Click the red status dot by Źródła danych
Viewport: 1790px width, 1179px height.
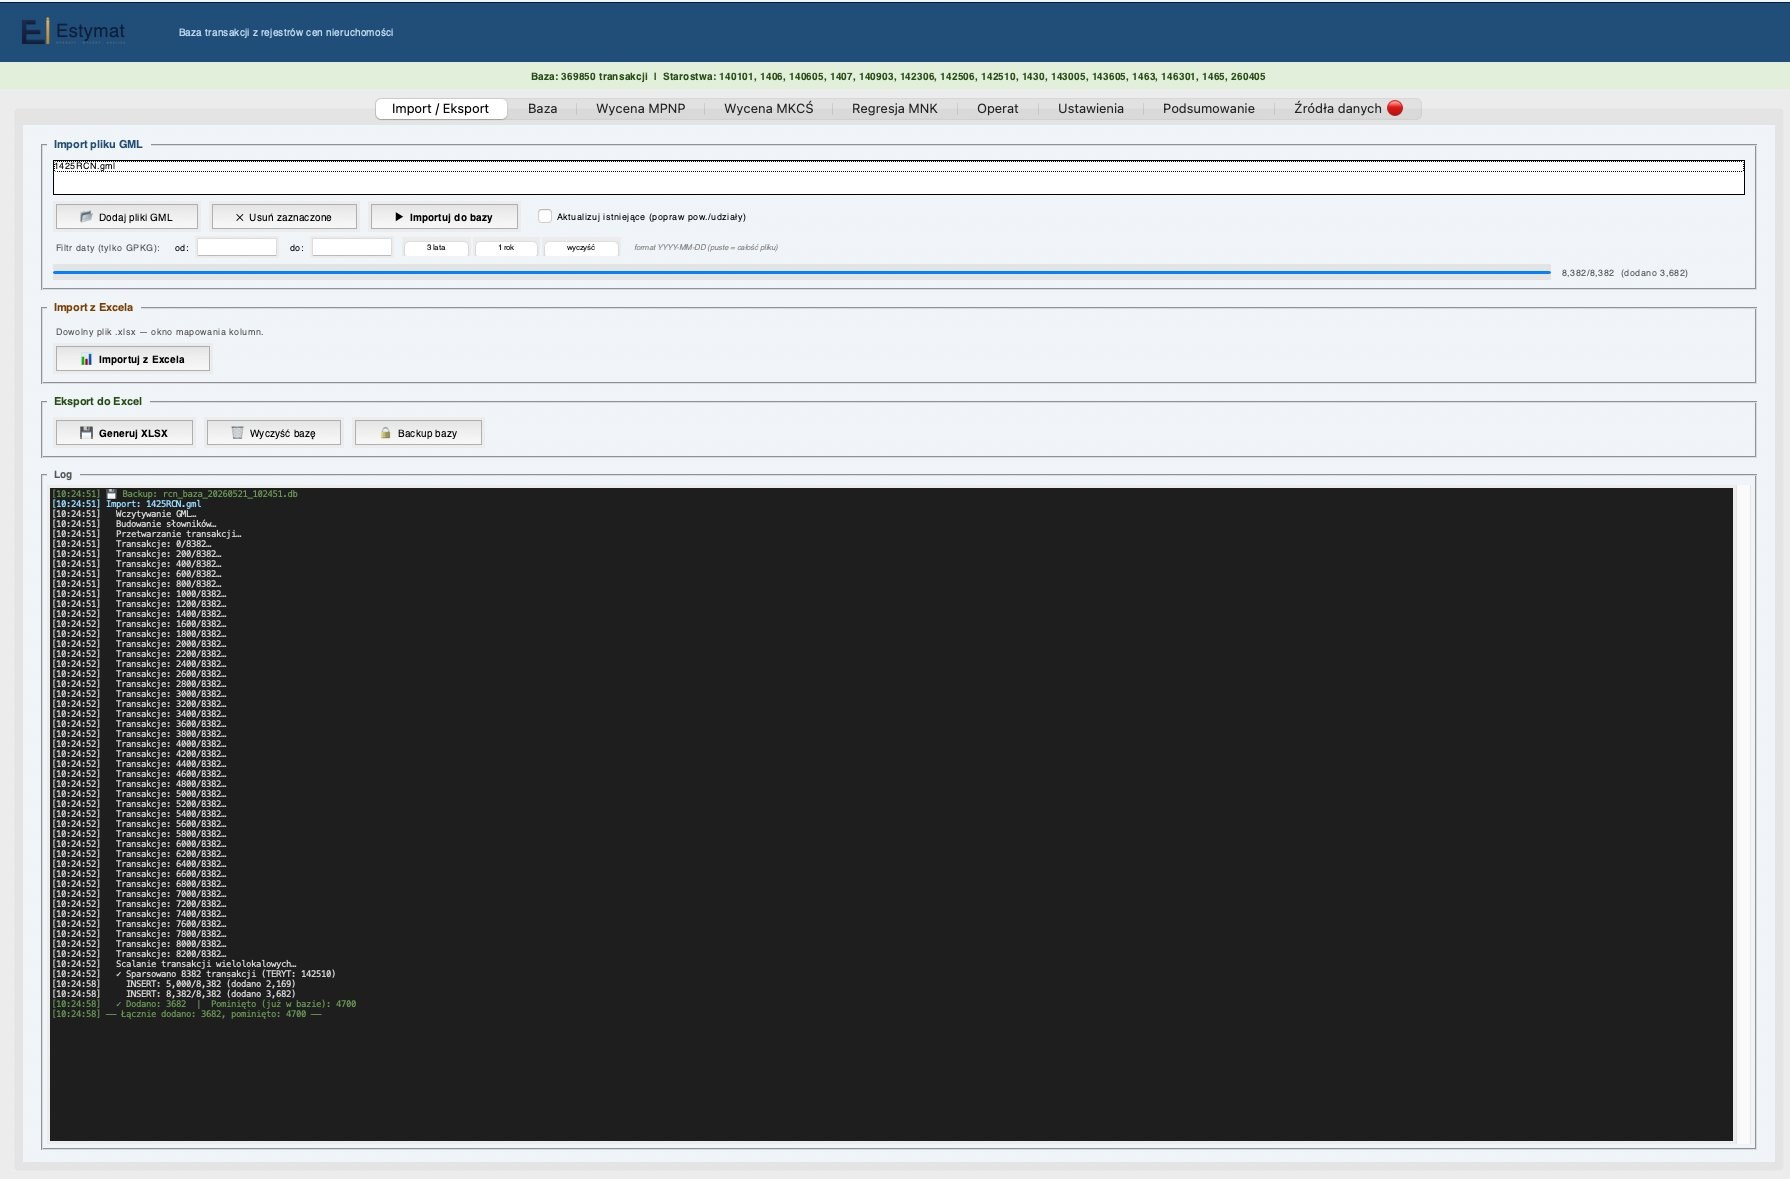point(1395,108)
